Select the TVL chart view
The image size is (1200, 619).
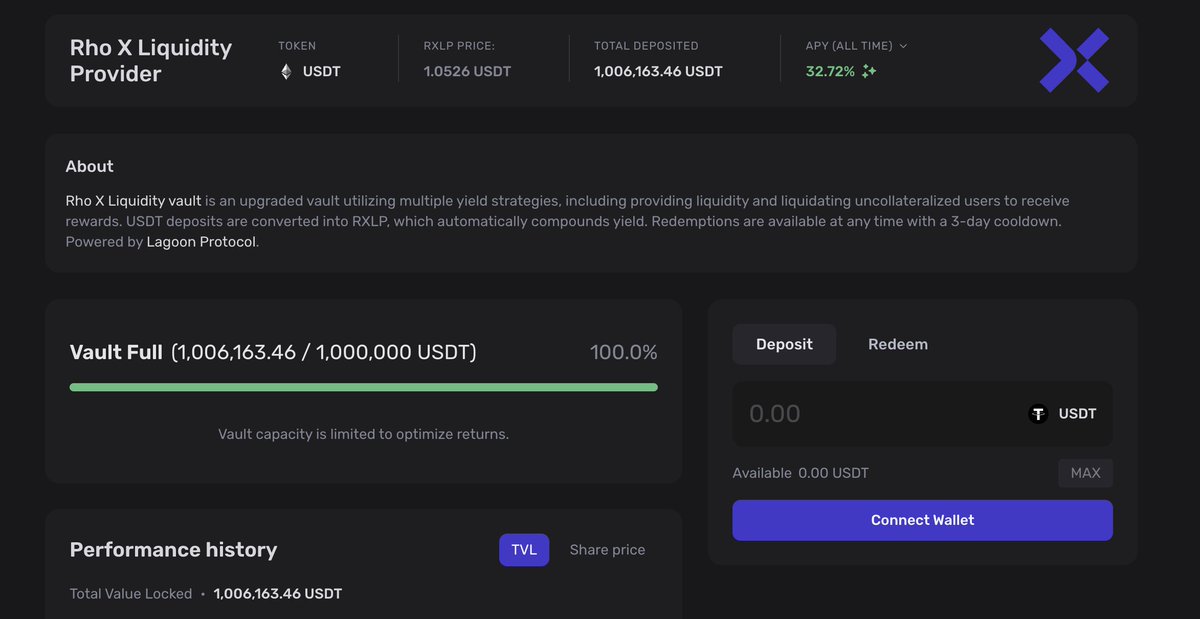pyautogui.click(x=524, y=550)
